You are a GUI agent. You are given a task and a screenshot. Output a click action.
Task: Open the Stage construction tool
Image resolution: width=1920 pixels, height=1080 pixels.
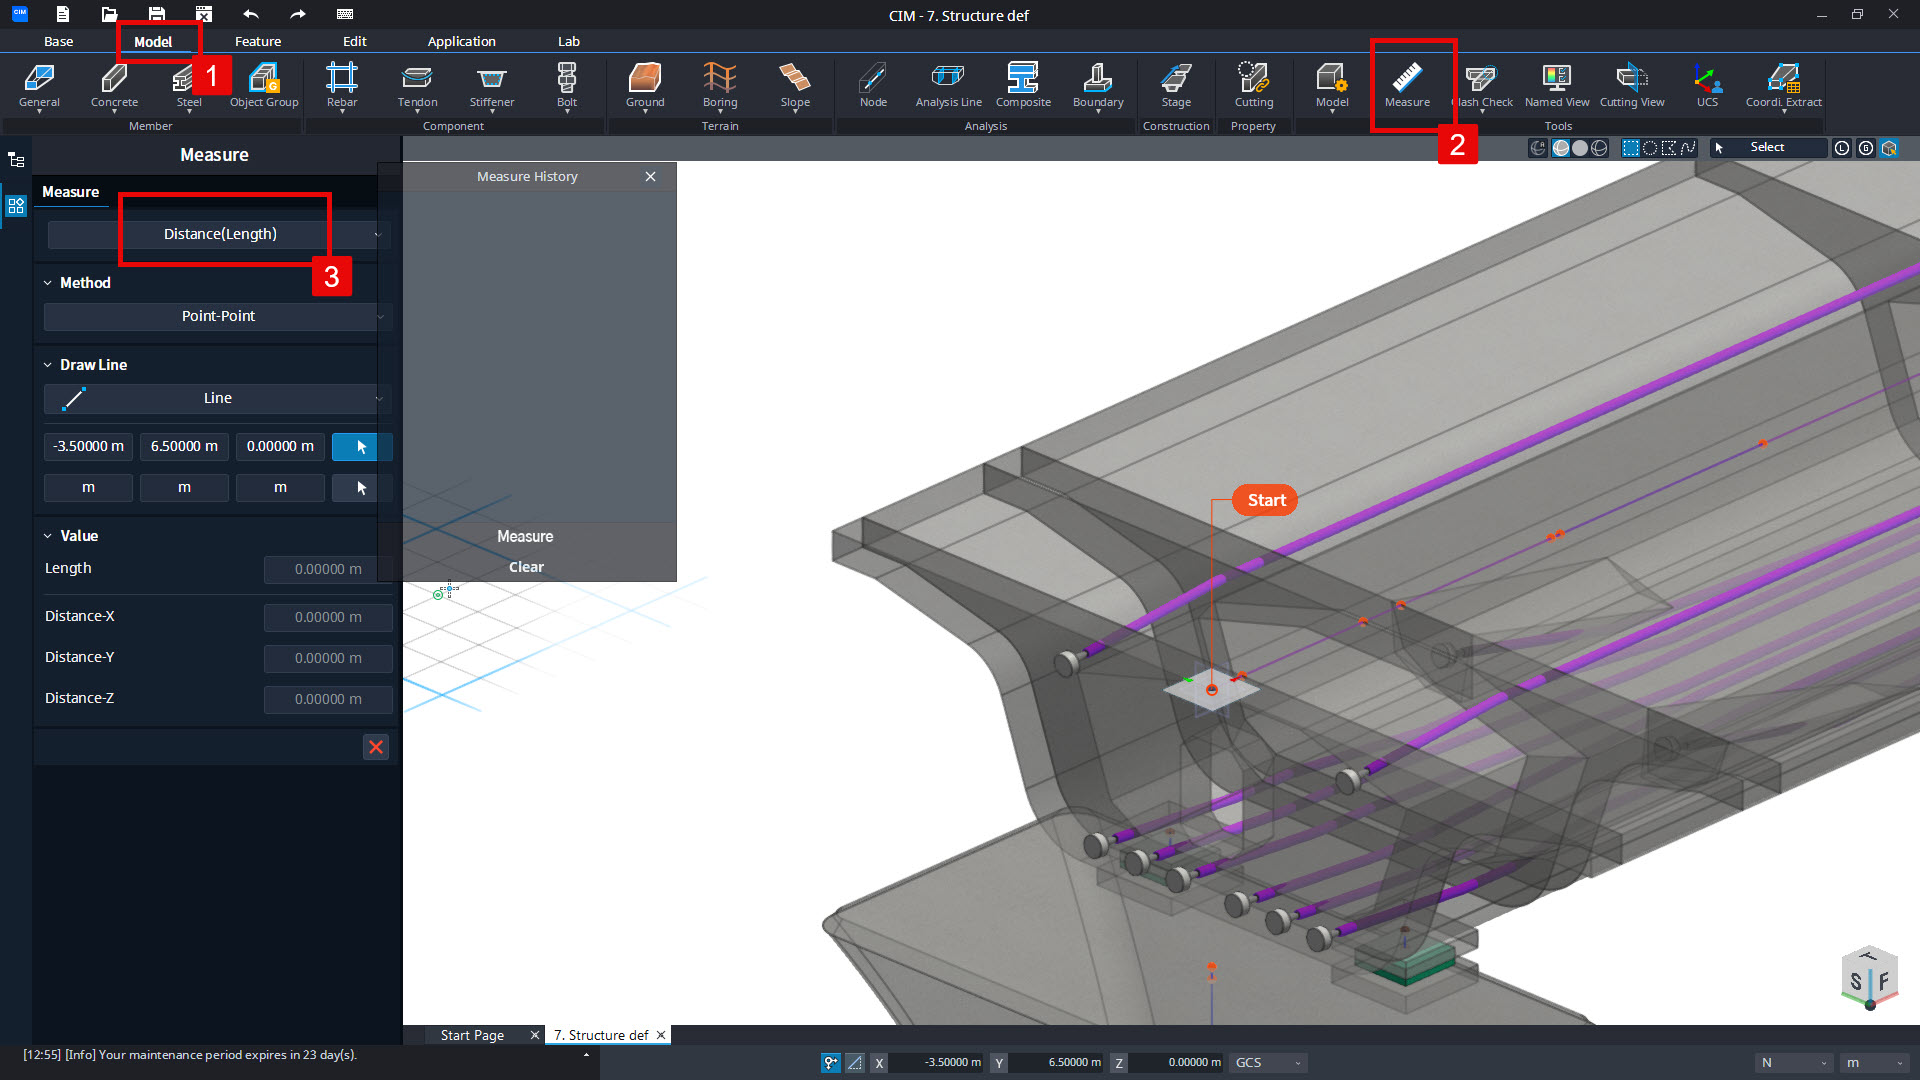click(1176, 85)
